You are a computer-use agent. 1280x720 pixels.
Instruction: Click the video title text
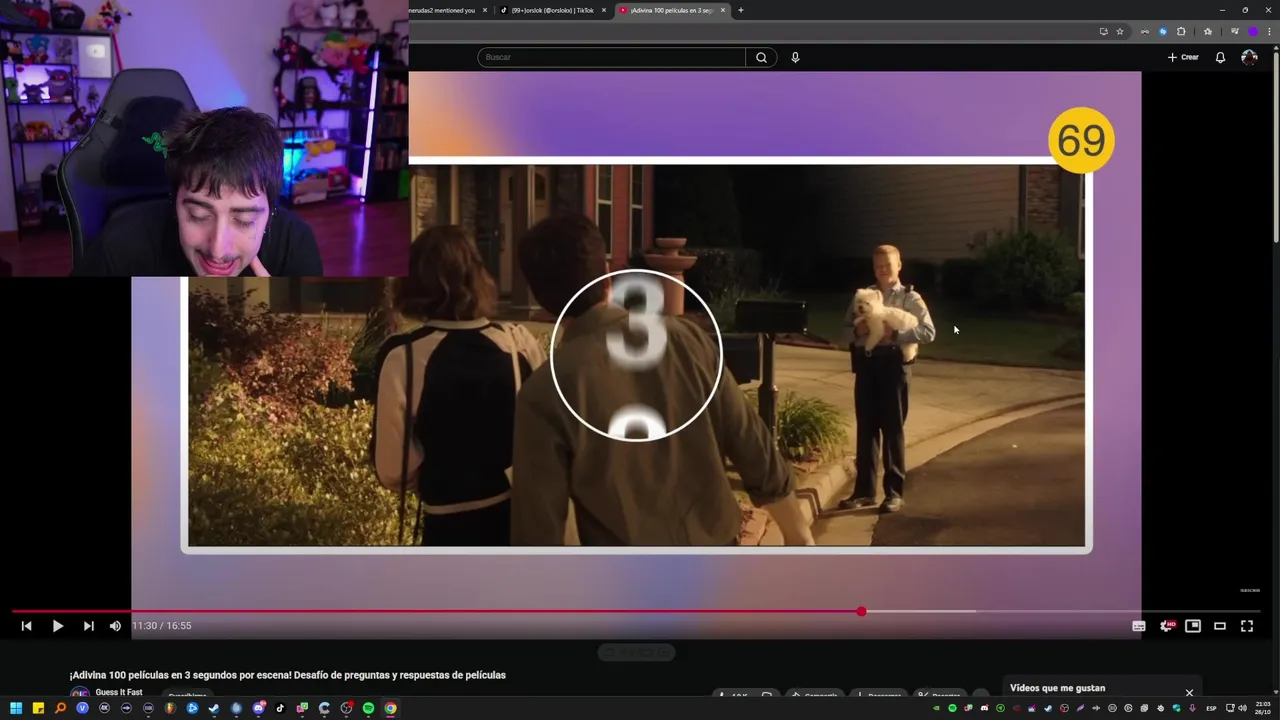(287, 675)
